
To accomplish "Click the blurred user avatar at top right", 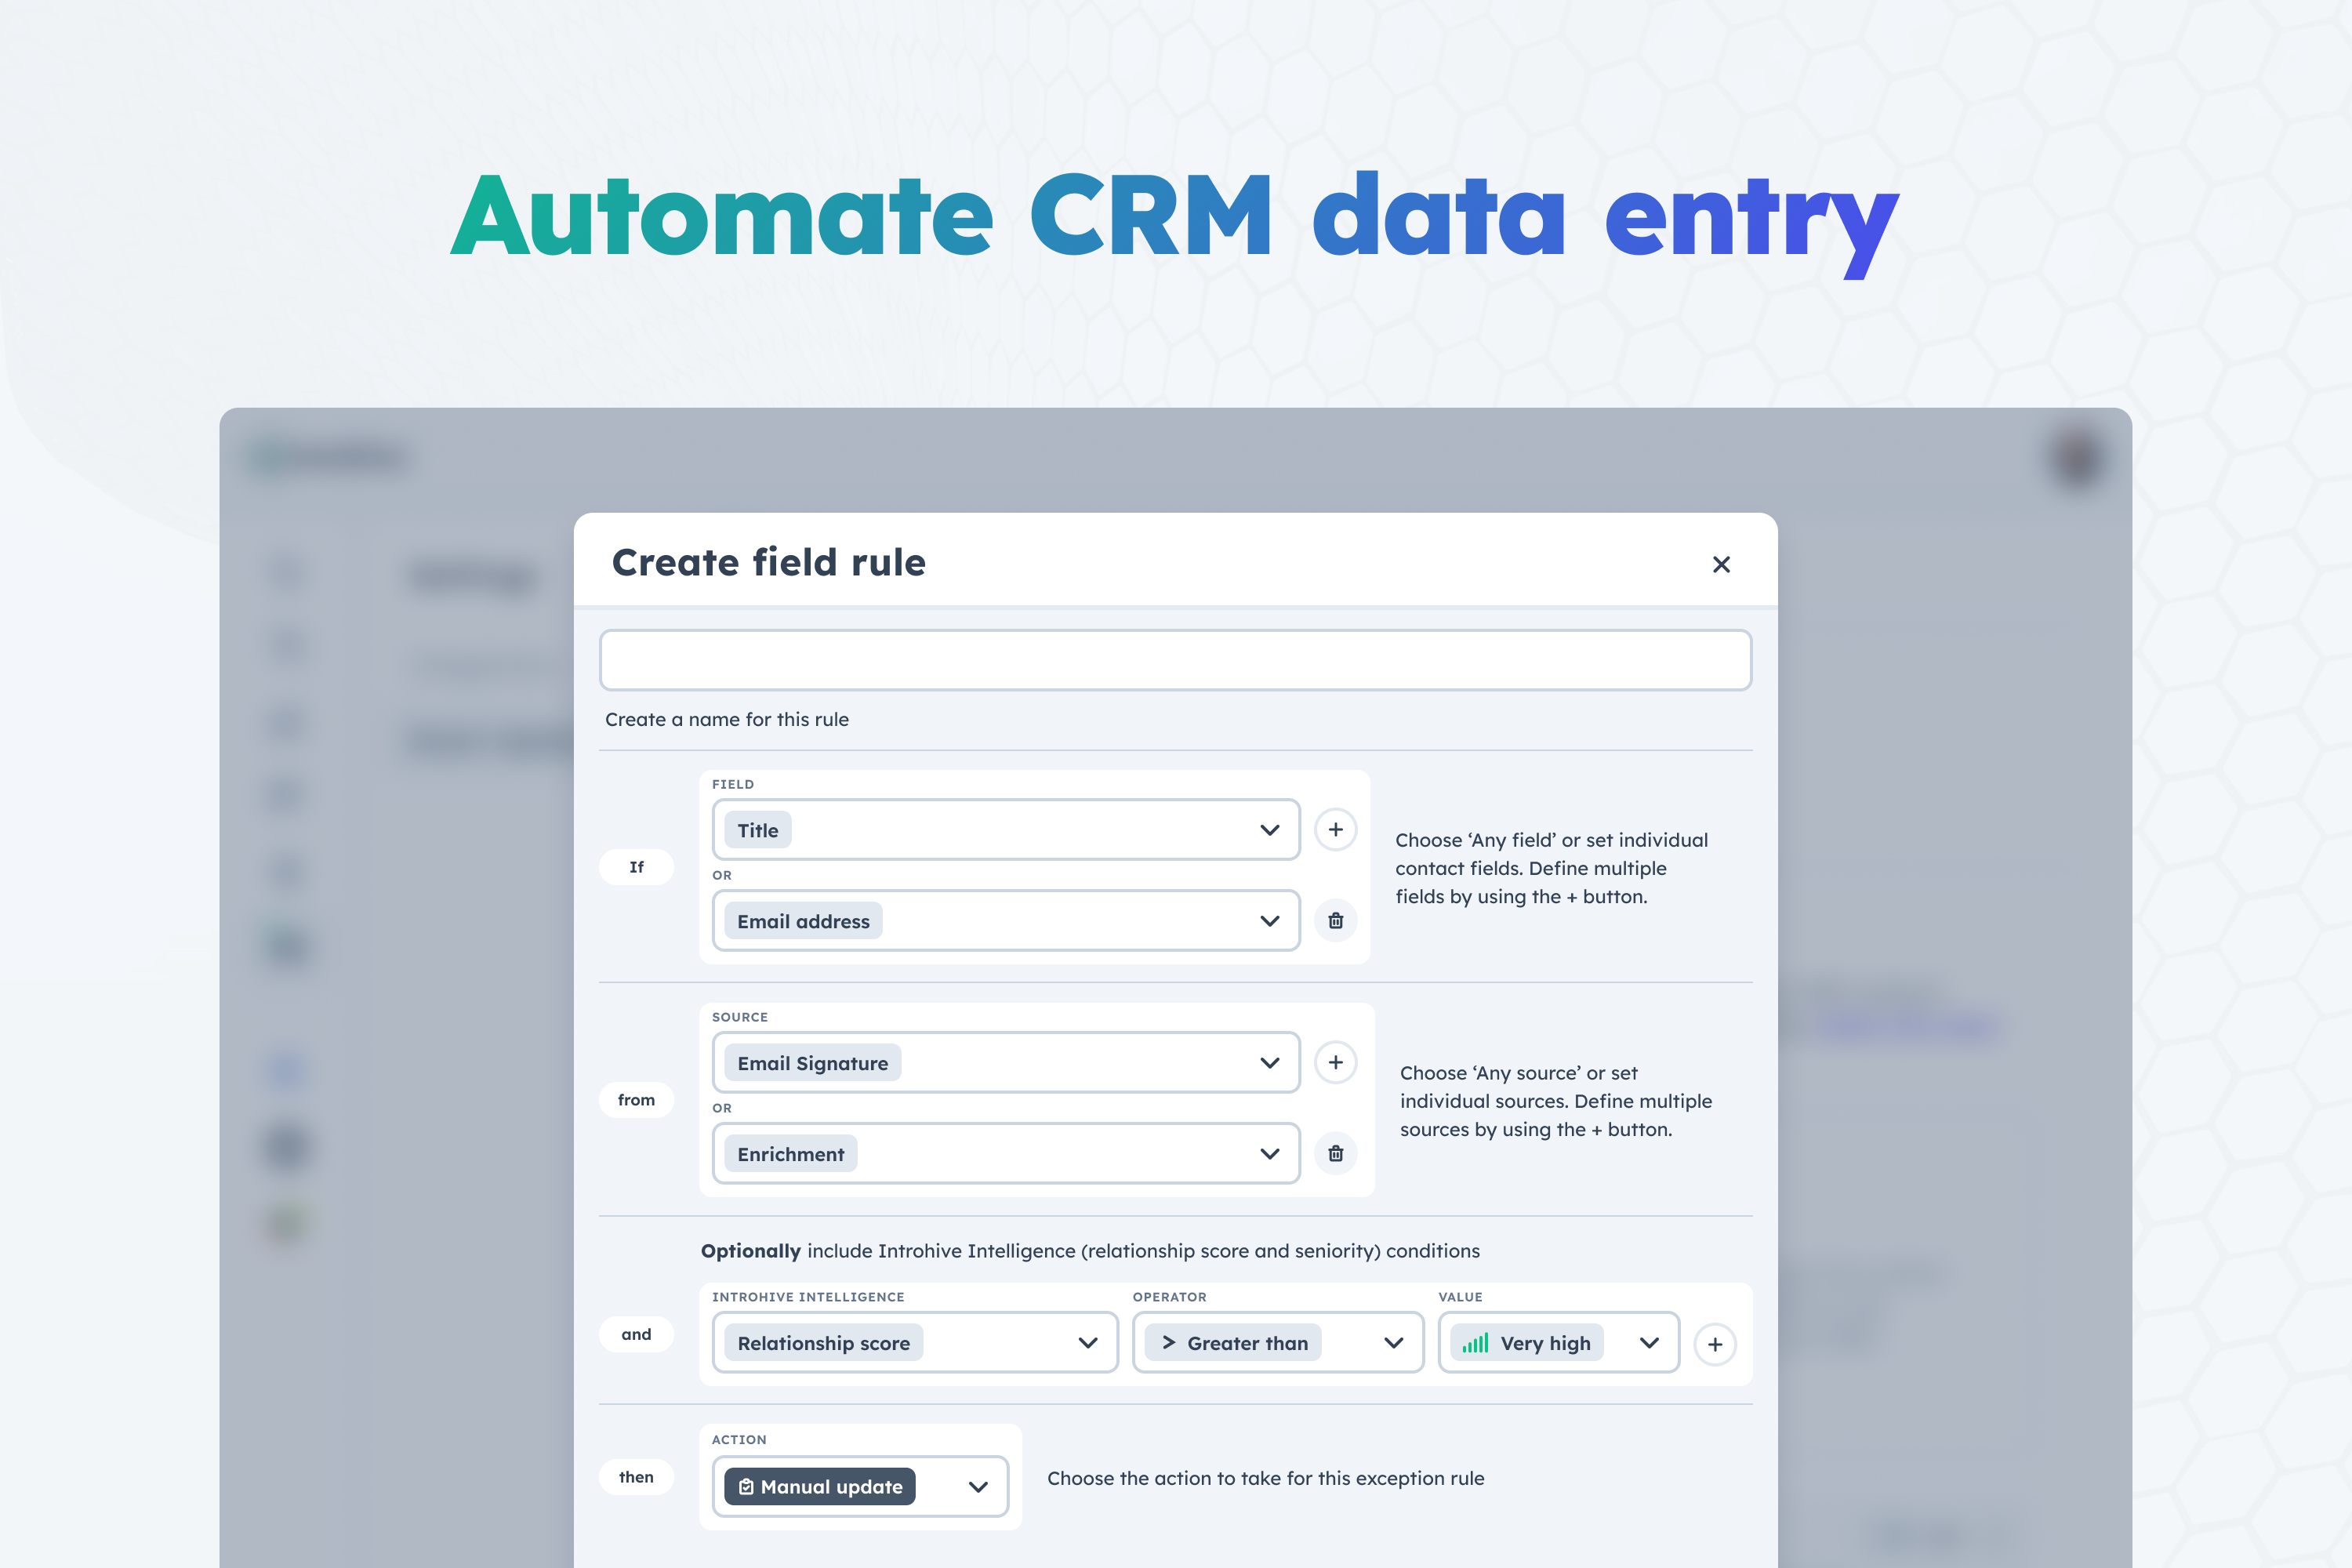I will click(2078, 459).
